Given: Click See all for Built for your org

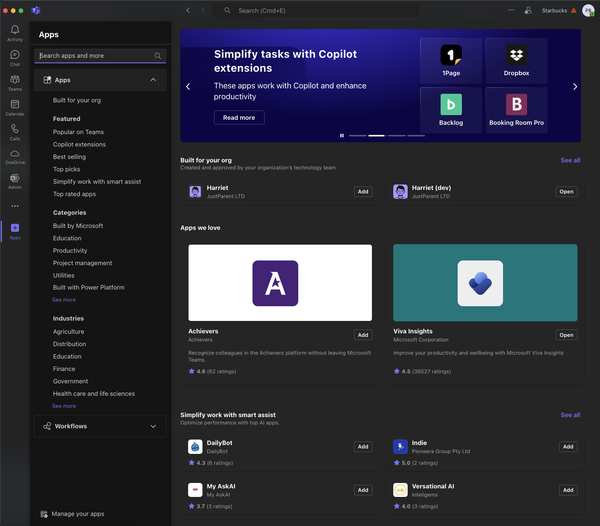Looking at the screenshot, I should (x=570, y=160).
